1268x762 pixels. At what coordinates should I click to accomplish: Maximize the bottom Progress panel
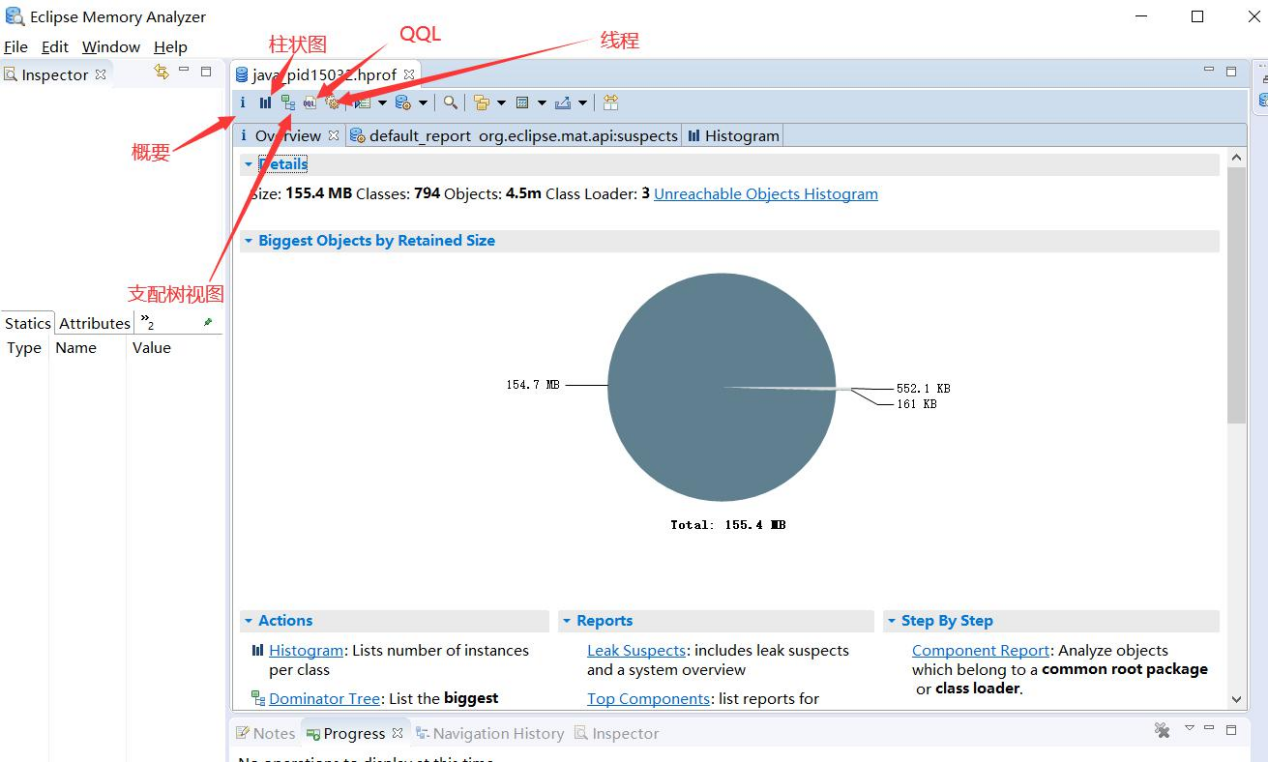[1231, 730]
